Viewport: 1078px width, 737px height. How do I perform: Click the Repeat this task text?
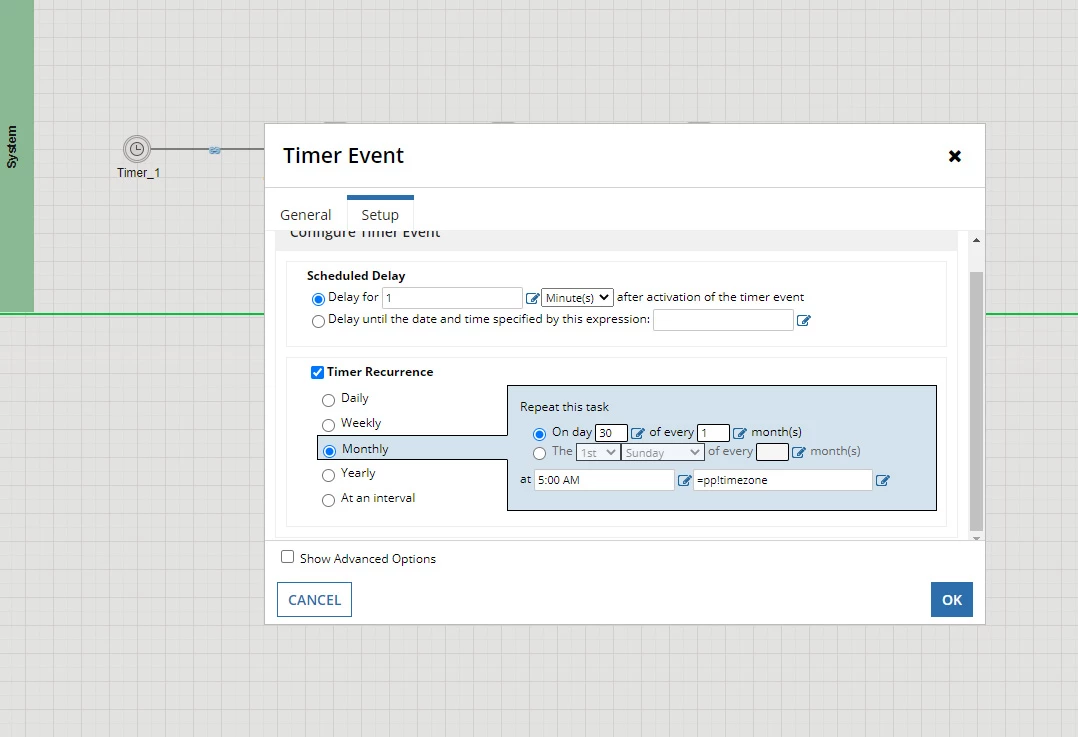point(564,407)
